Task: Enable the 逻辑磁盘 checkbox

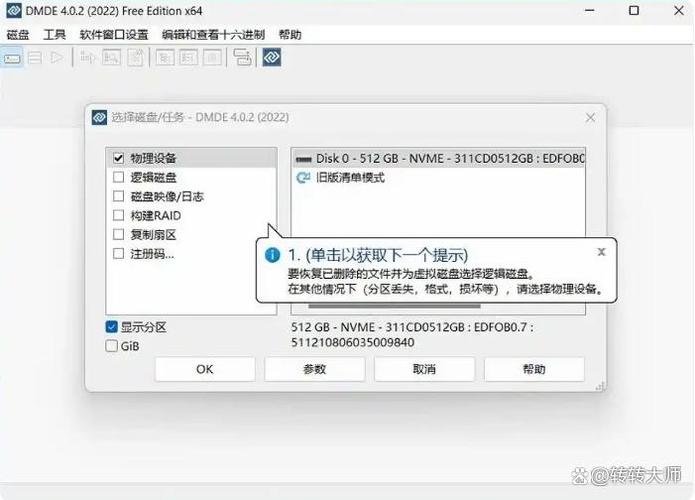Action: click(x=118, y=177)
